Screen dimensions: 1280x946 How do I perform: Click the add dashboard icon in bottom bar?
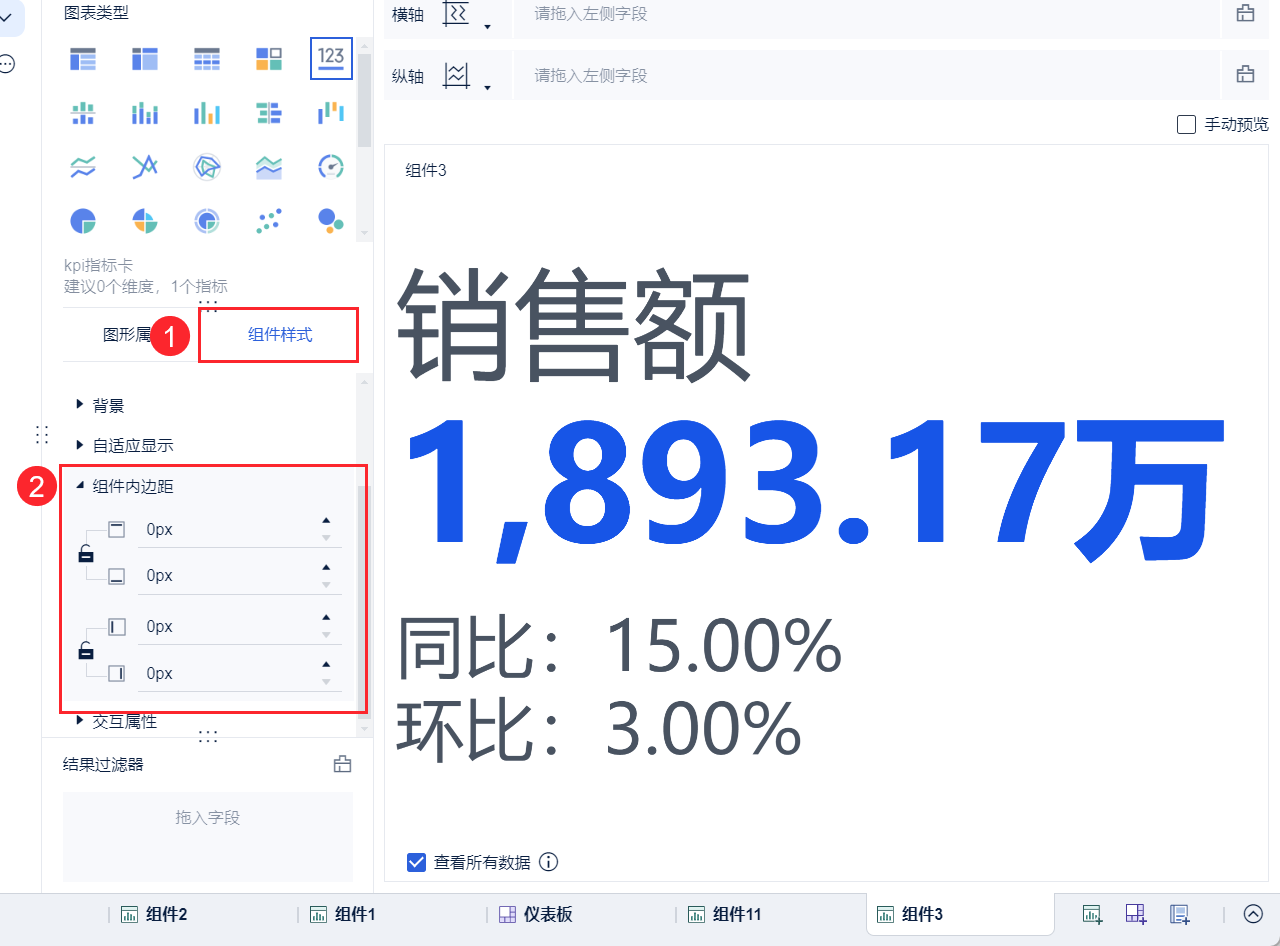(1136, 914)
